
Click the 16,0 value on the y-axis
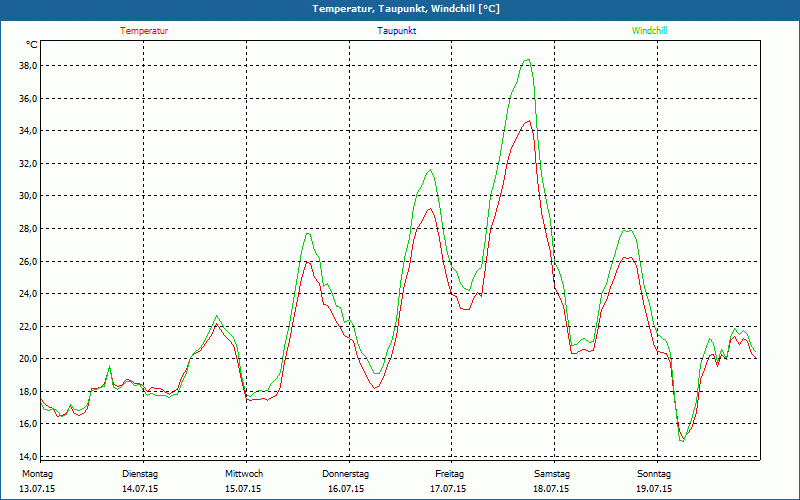click(28, 423)
